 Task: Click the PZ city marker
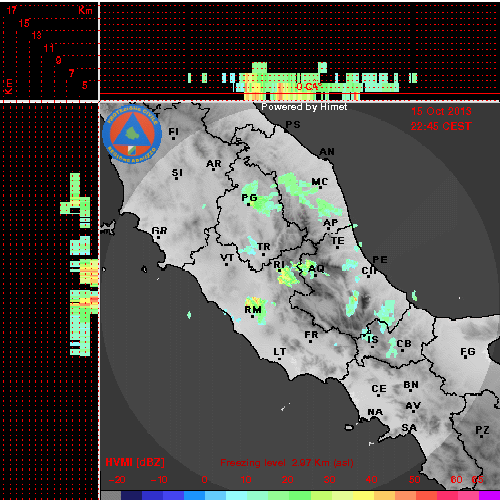coord(482,436)
